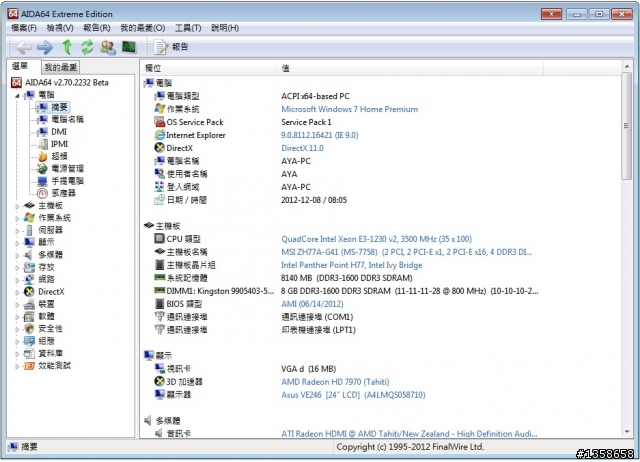Open the 工具(T) menu
Screen dimensions: 640x462
point(188,28)
